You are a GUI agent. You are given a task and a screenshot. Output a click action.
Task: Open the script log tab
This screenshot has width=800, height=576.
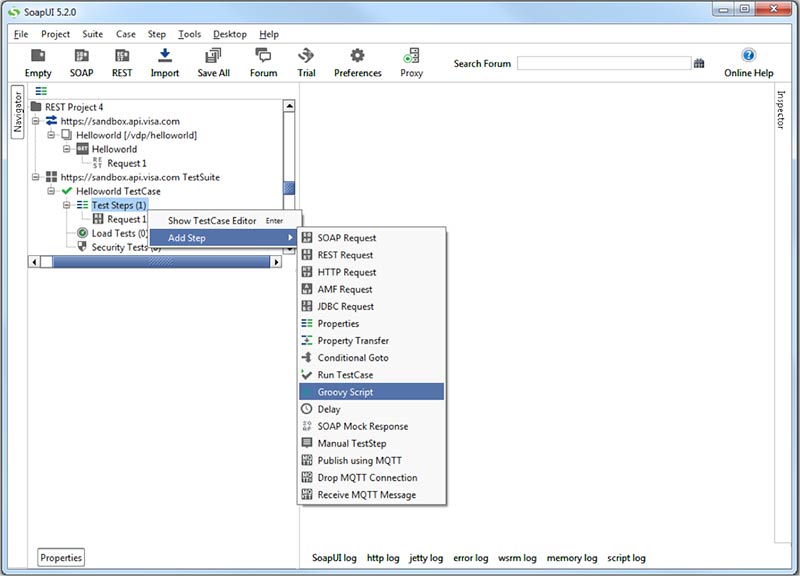coord(626,558)
